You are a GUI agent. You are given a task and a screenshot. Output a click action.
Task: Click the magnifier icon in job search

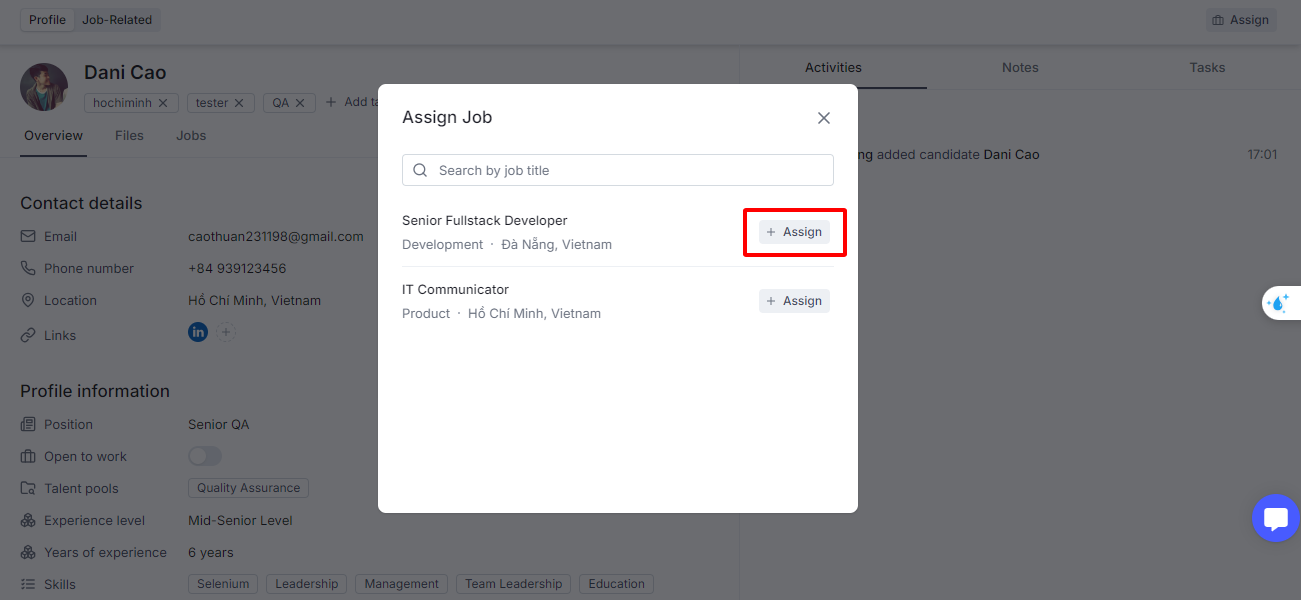point(420,170)
